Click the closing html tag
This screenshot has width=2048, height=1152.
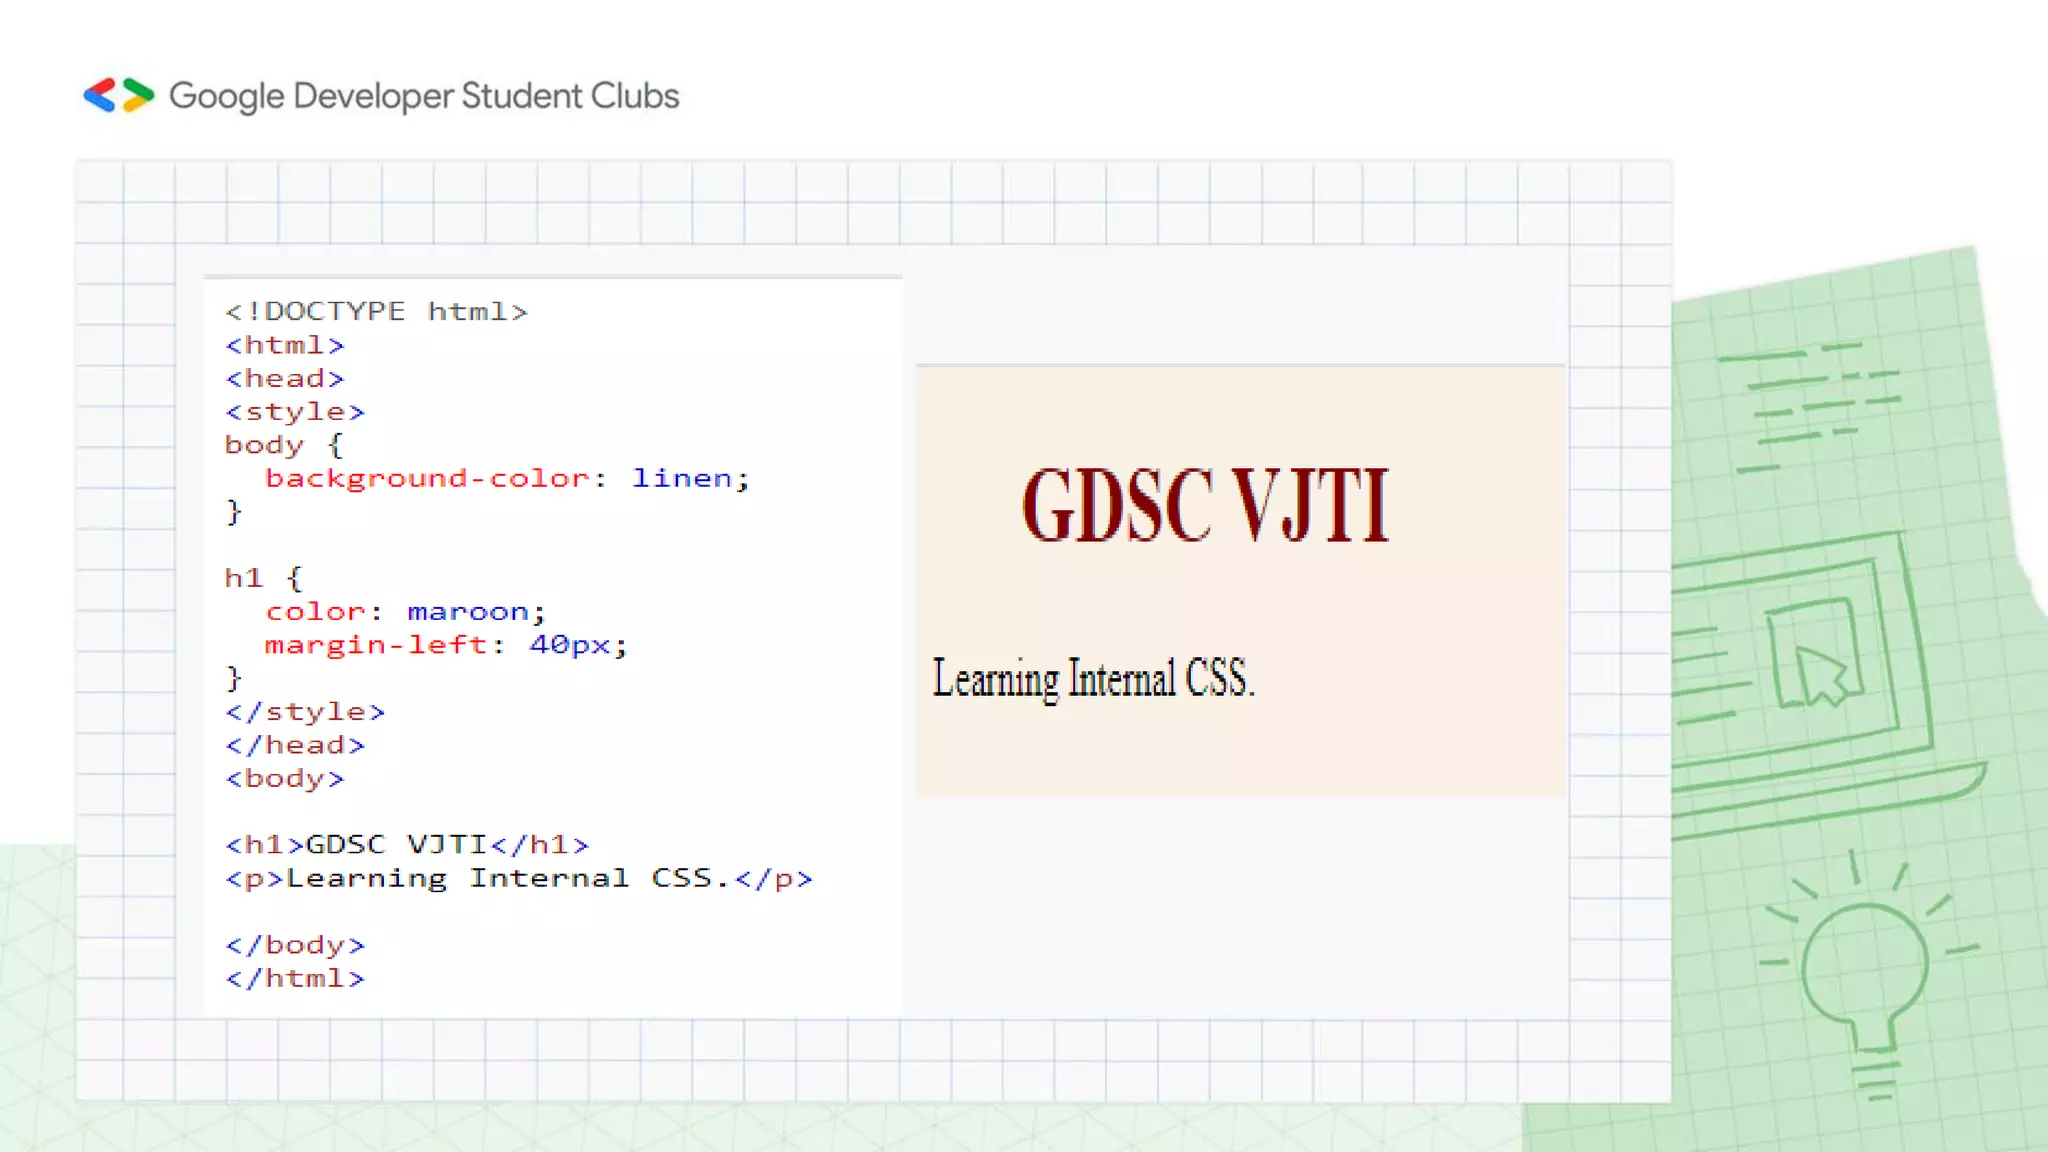(x=295, y=979)
